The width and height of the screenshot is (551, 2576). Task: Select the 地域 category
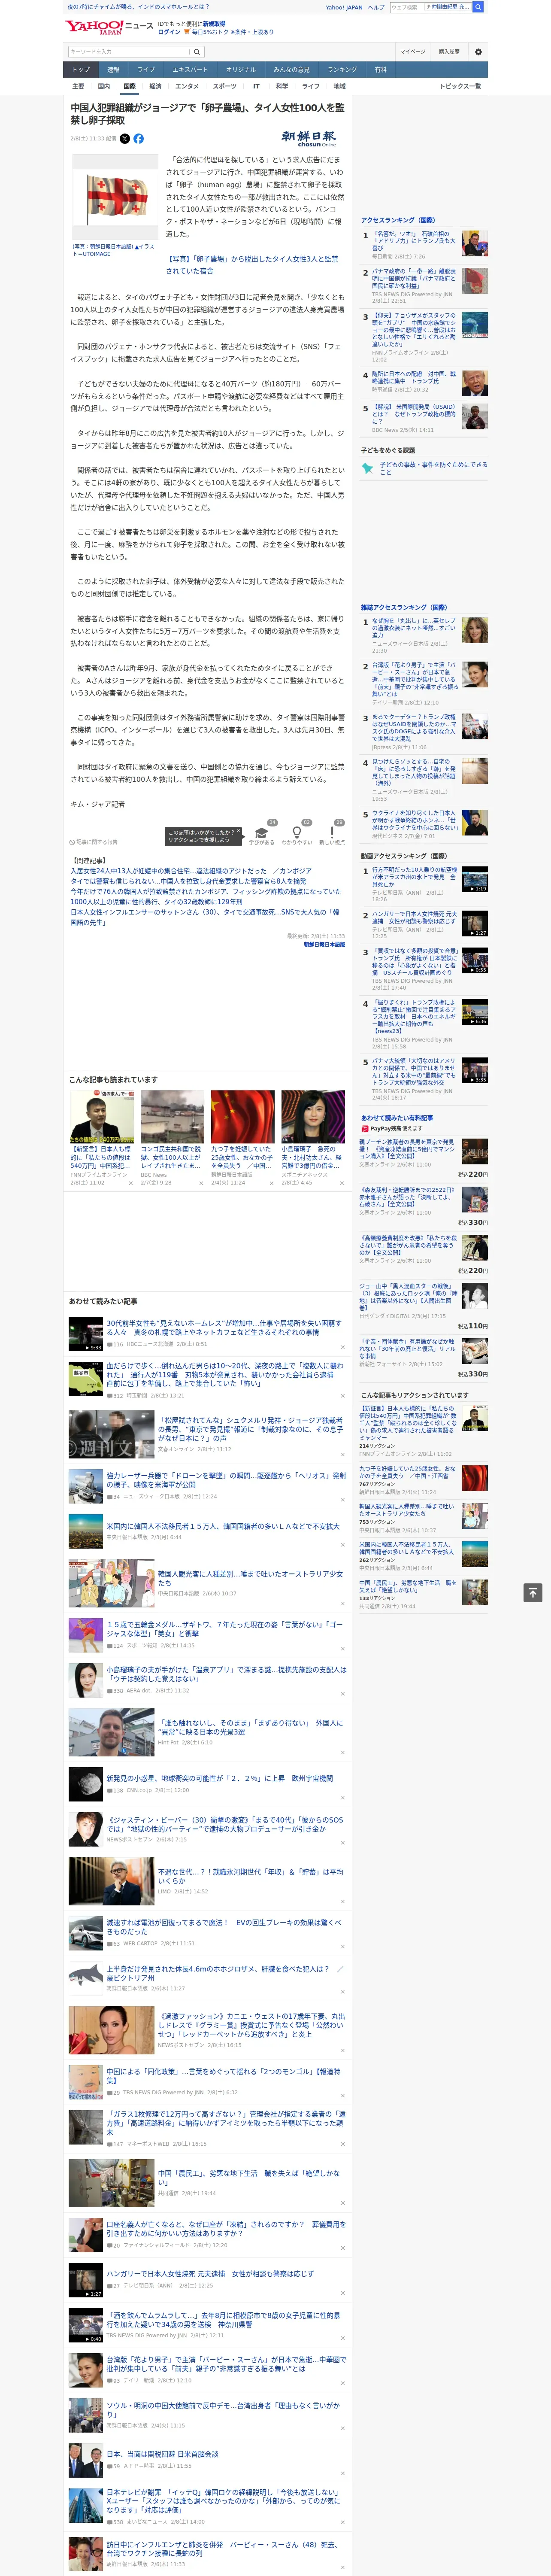tap(340, 86)
